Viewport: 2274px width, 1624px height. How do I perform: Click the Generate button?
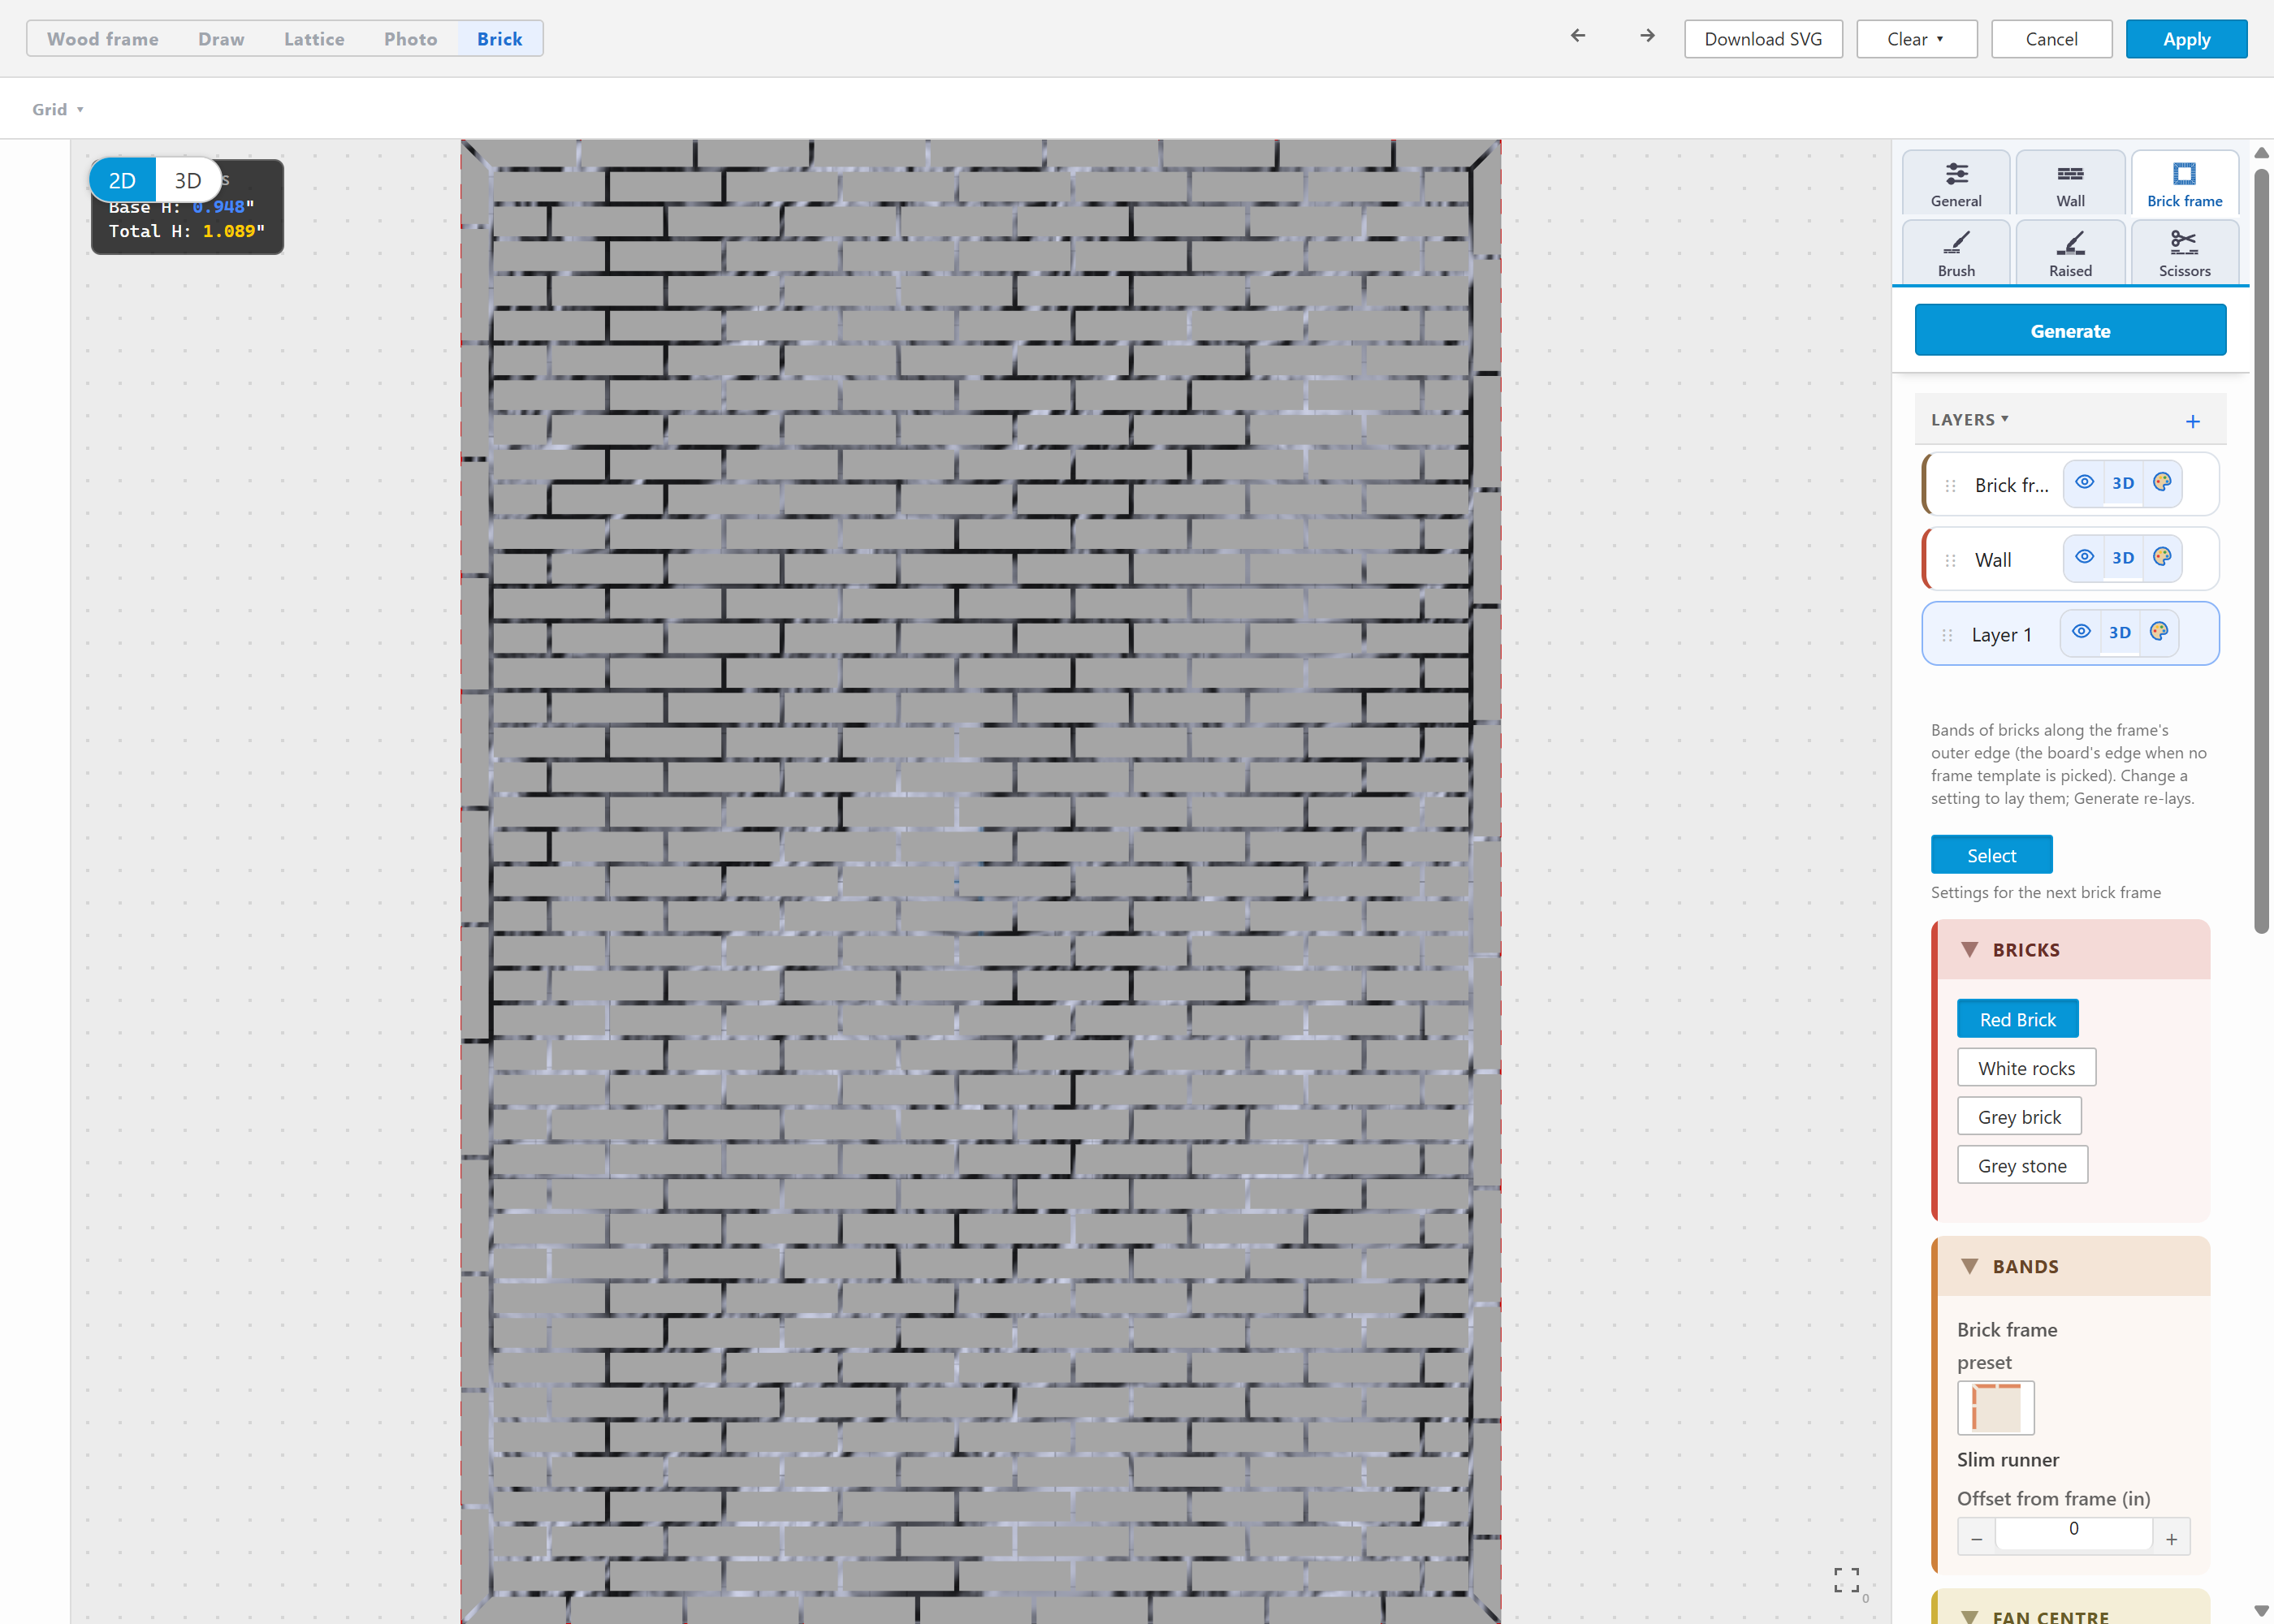(x=2070, y=330)
